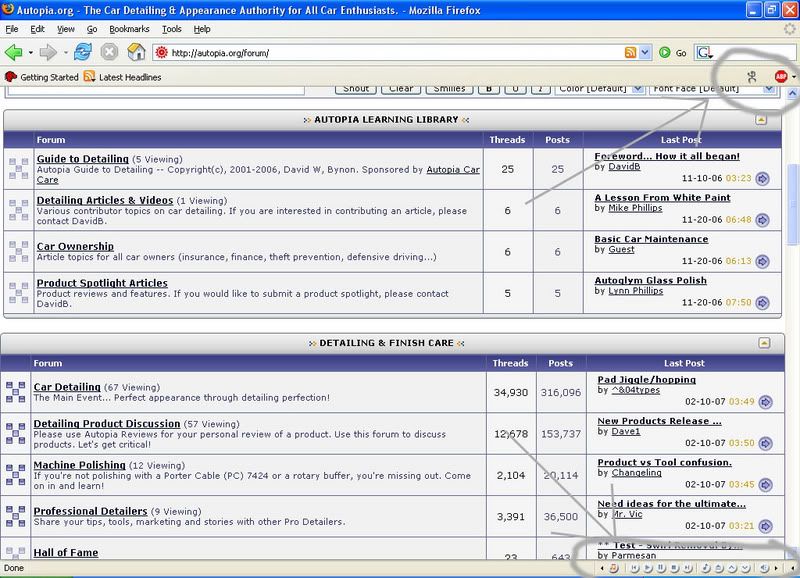Click the Professional Detailers forum status icon

(x=15, y=516)
